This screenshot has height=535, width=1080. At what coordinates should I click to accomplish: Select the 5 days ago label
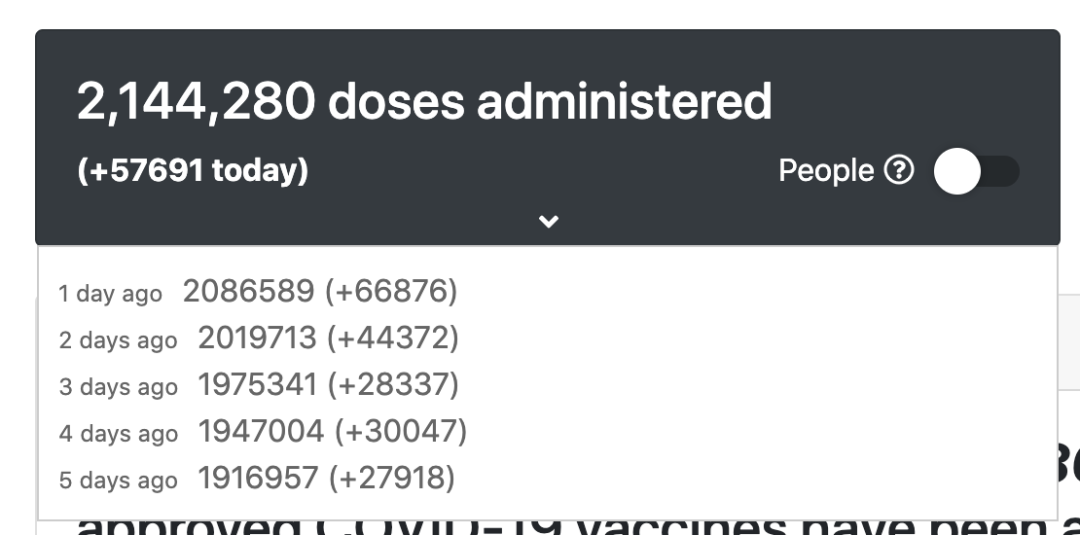[x=118, y=481]
